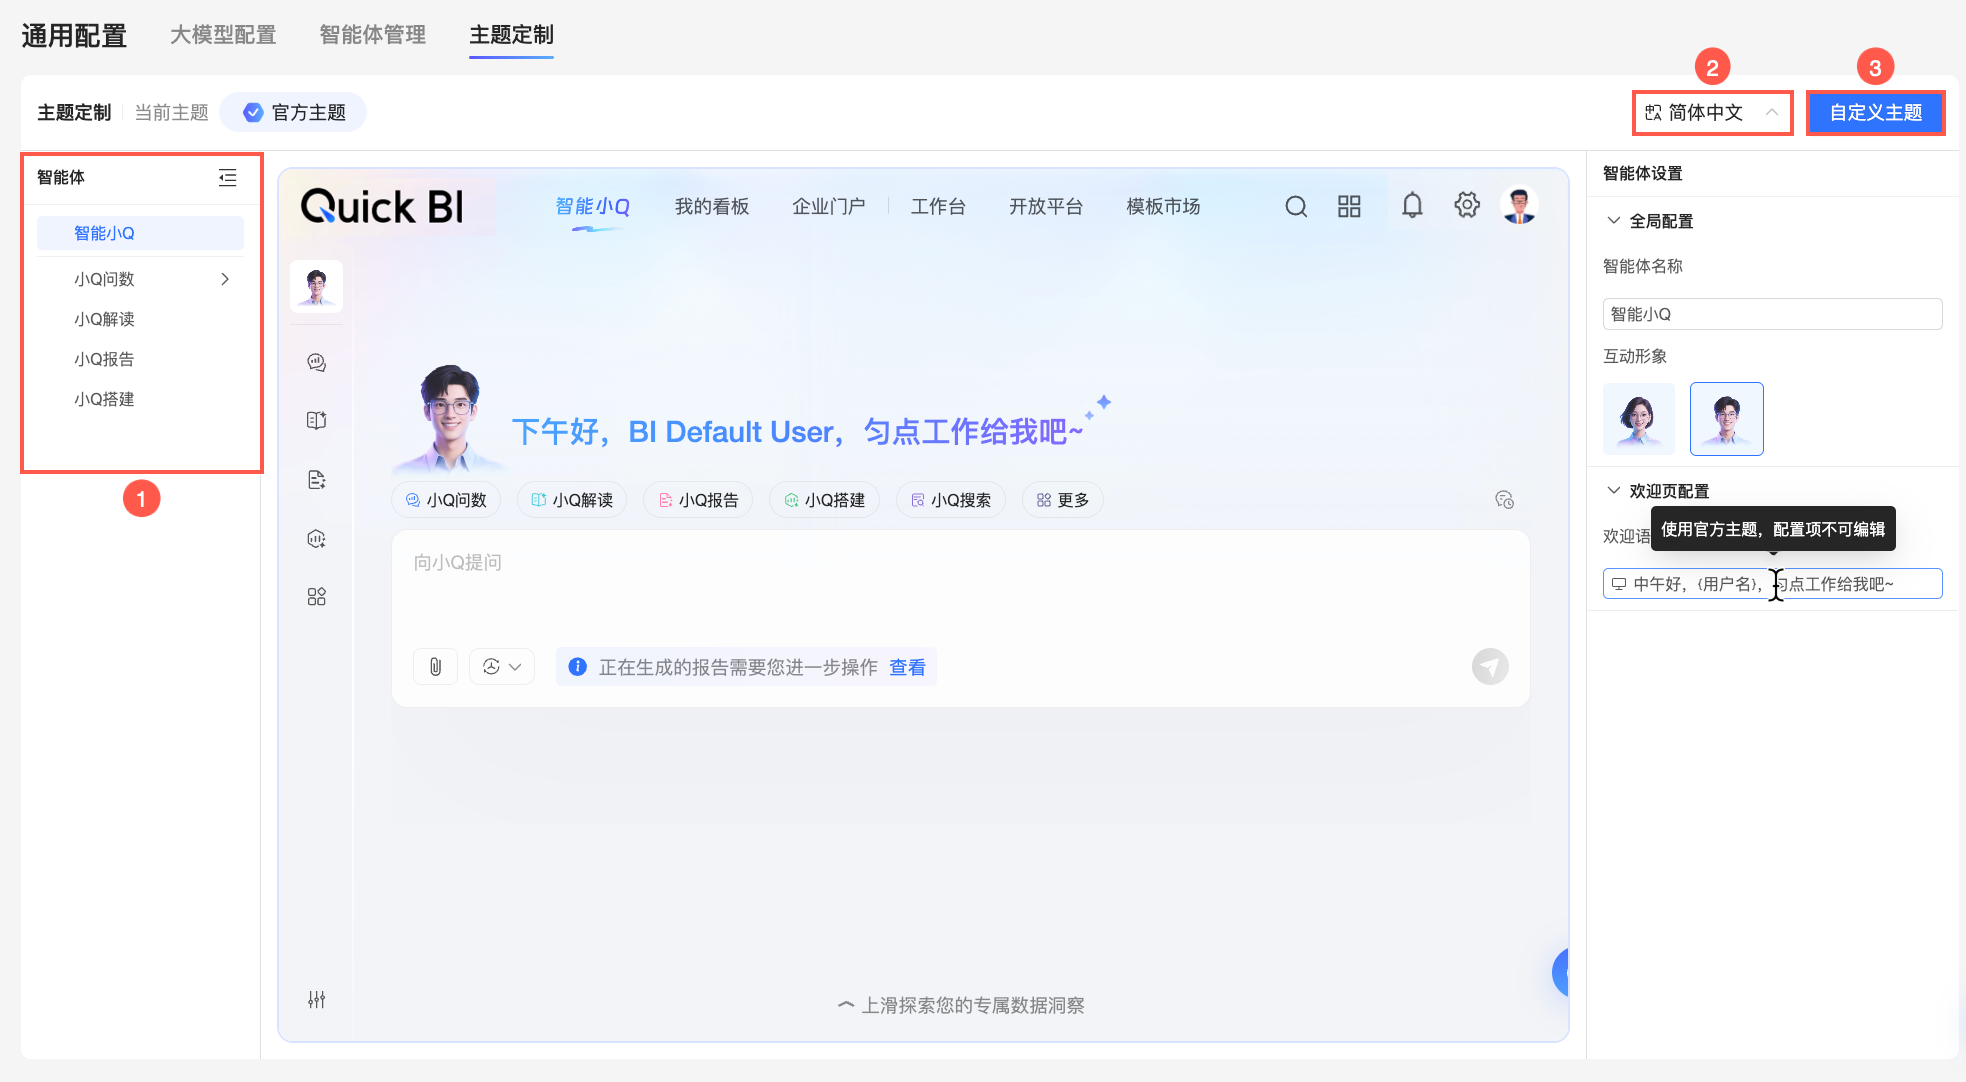Switch to 智能体管理 tab
The width and height of the screenshot is (1966, 1082).
373,35
